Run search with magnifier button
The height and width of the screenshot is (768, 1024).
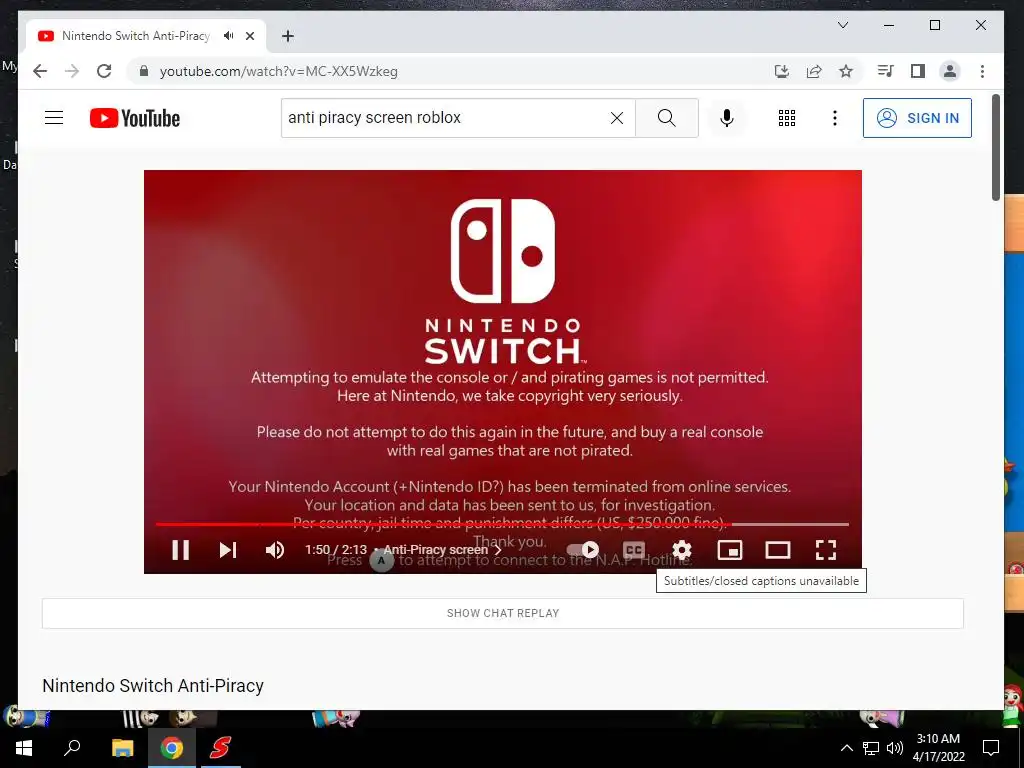coord(667,118)
